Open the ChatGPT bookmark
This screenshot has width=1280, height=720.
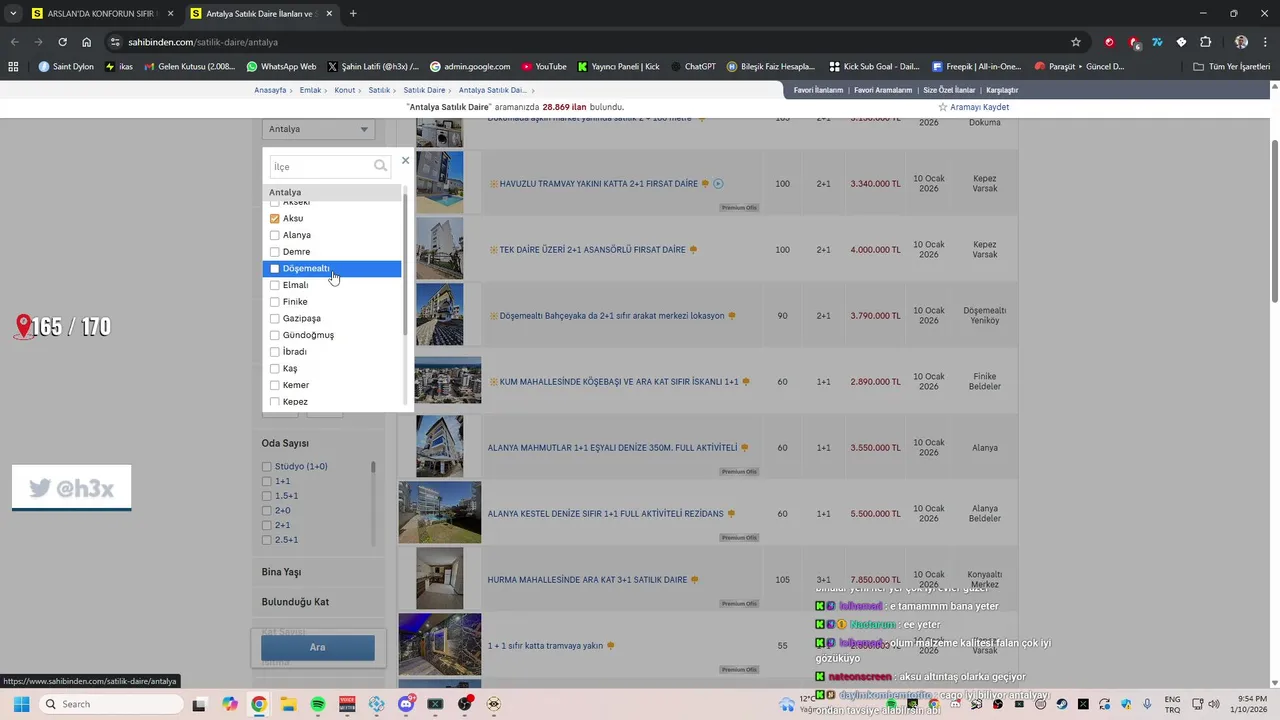[693, 67]
